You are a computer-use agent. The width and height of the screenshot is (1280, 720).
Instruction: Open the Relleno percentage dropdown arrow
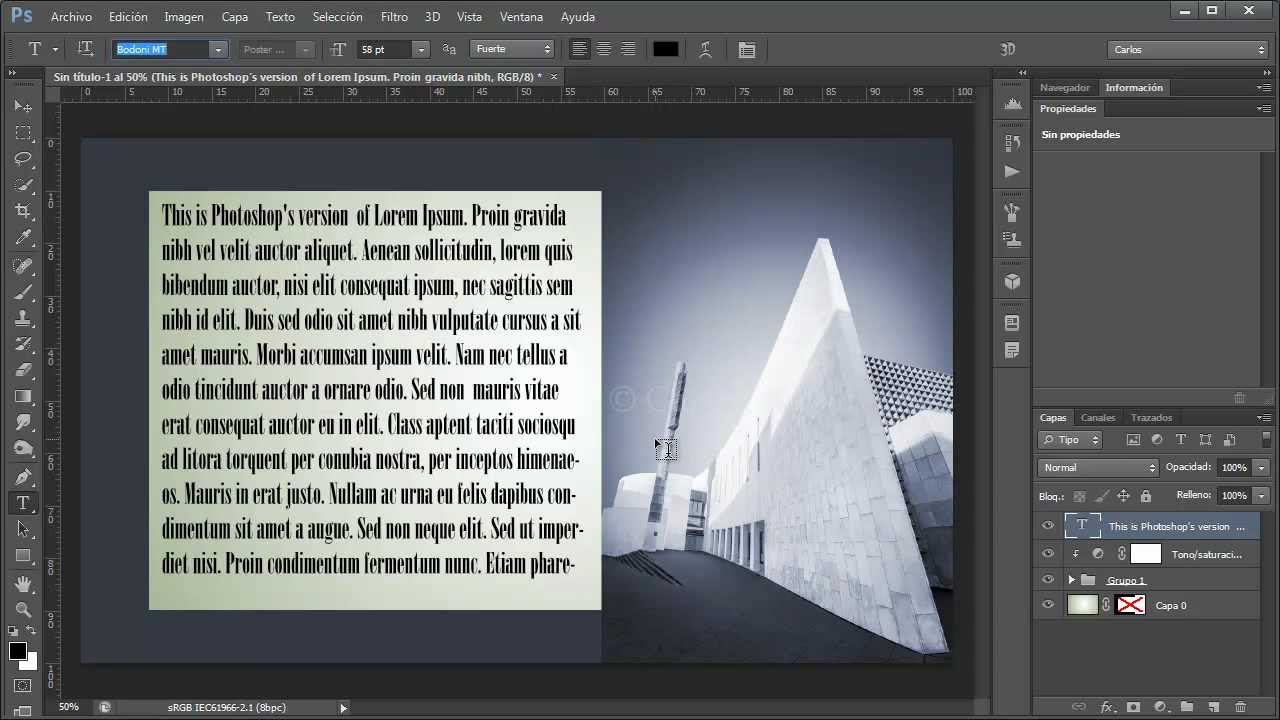[1262, 495]
